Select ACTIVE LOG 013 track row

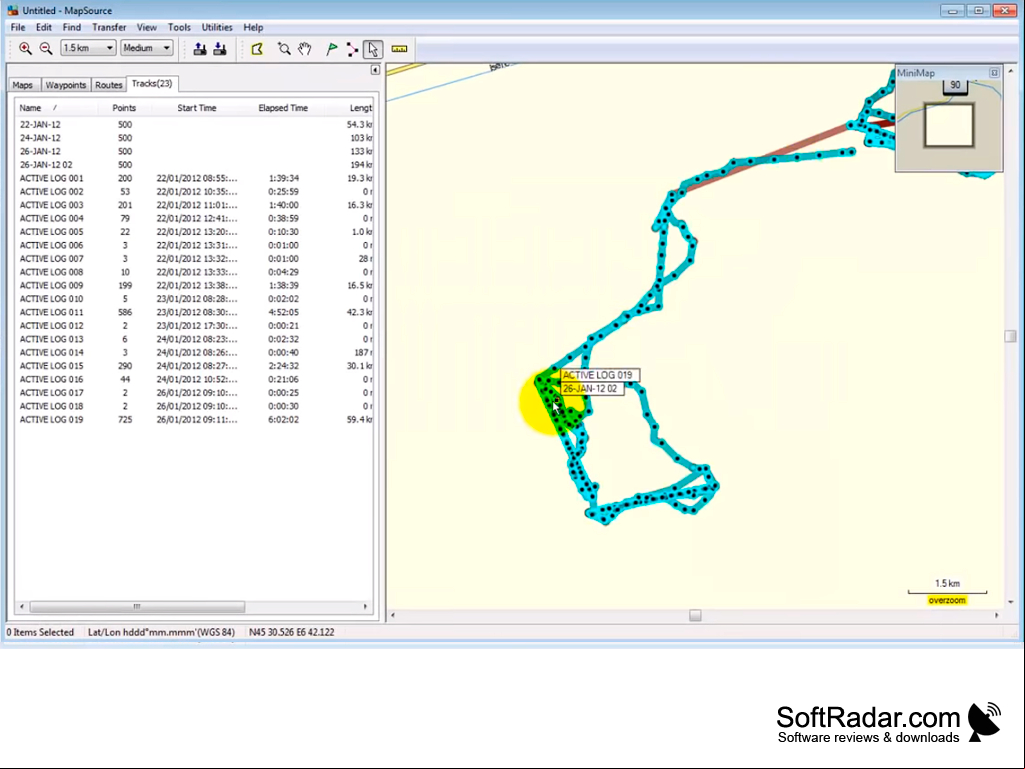pyautogui.click(x=194, y=339)
